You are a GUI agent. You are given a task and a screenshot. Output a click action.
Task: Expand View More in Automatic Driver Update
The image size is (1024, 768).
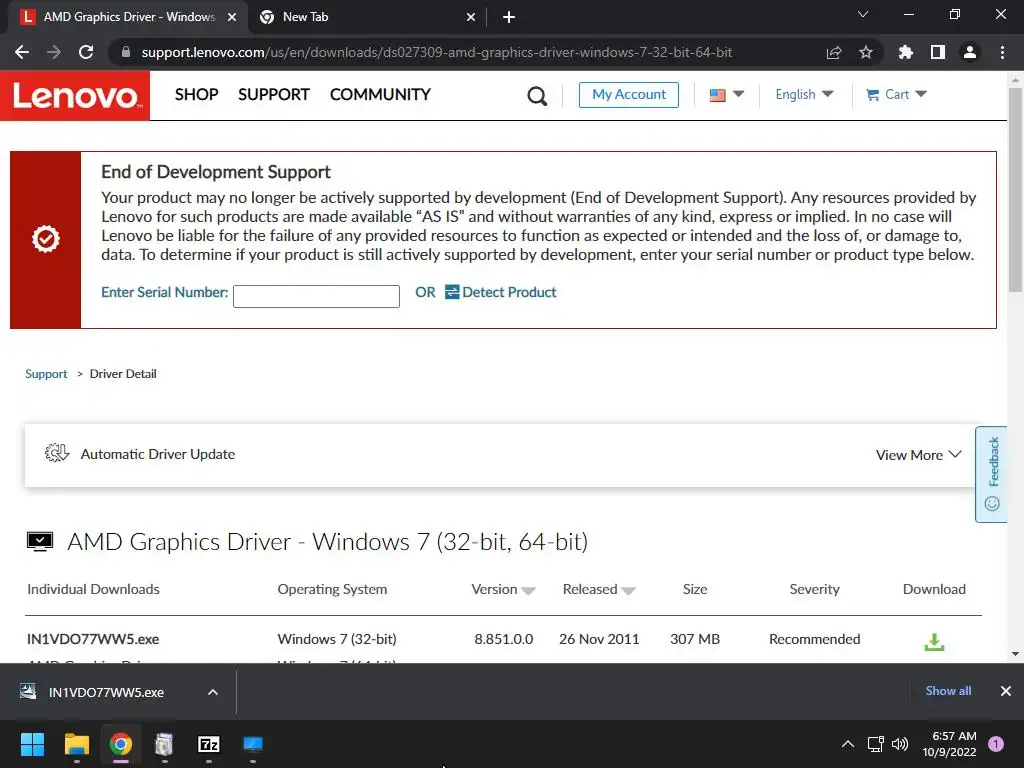tap(918, 455)
